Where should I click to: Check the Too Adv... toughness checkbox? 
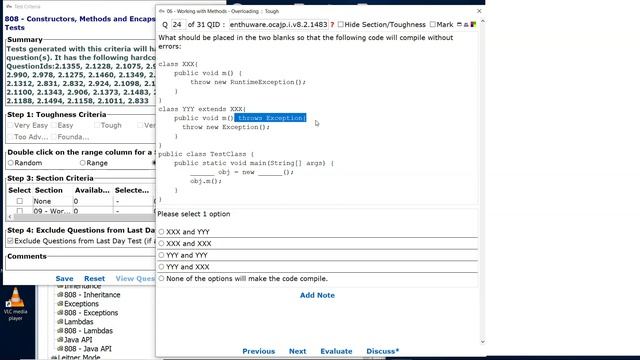(10, 137)
